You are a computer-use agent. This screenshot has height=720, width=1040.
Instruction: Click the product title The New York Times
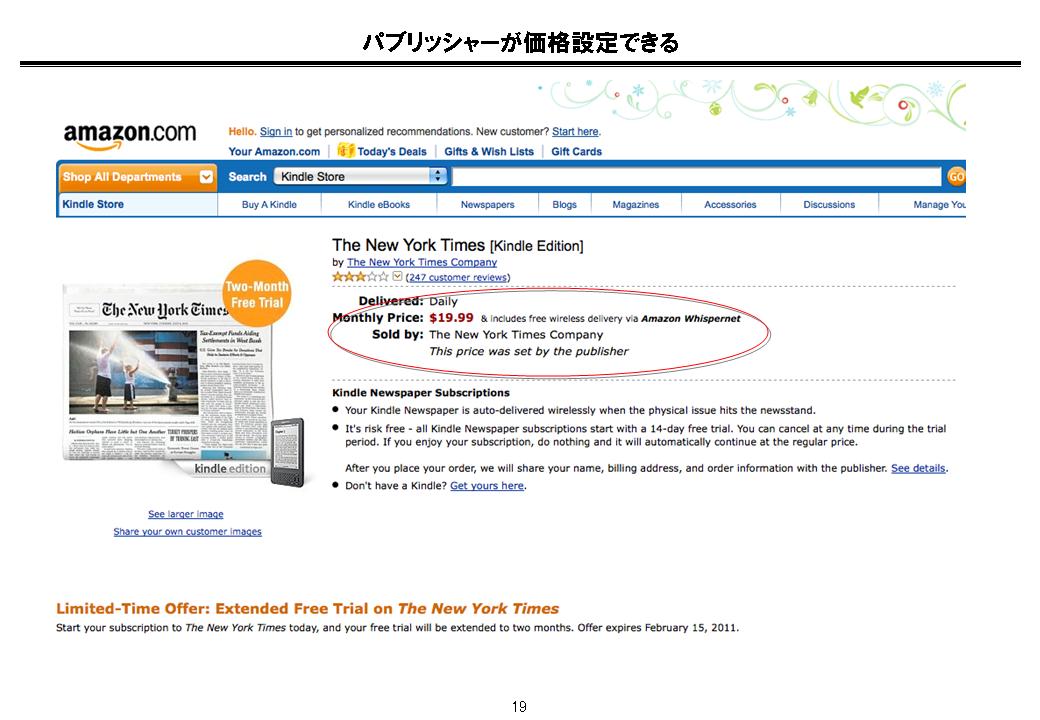(409, 245)
